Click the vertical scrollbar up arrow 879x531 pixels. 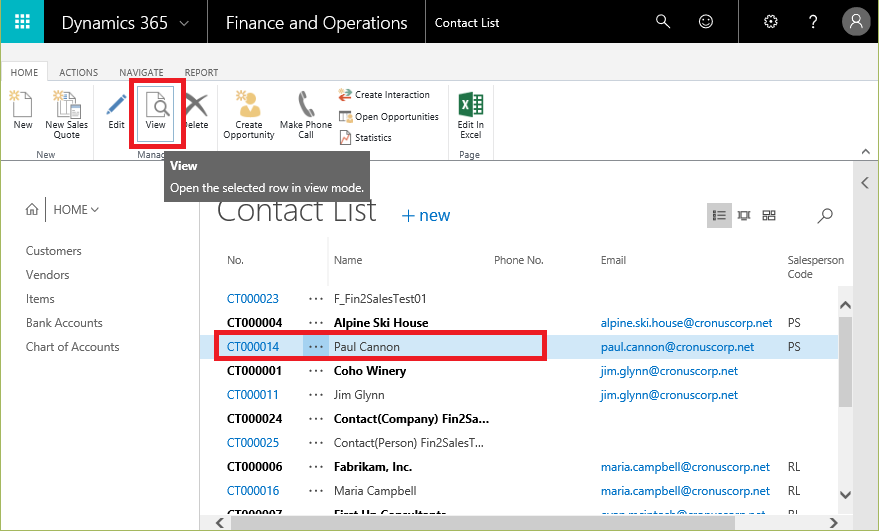tap(845, 305)
